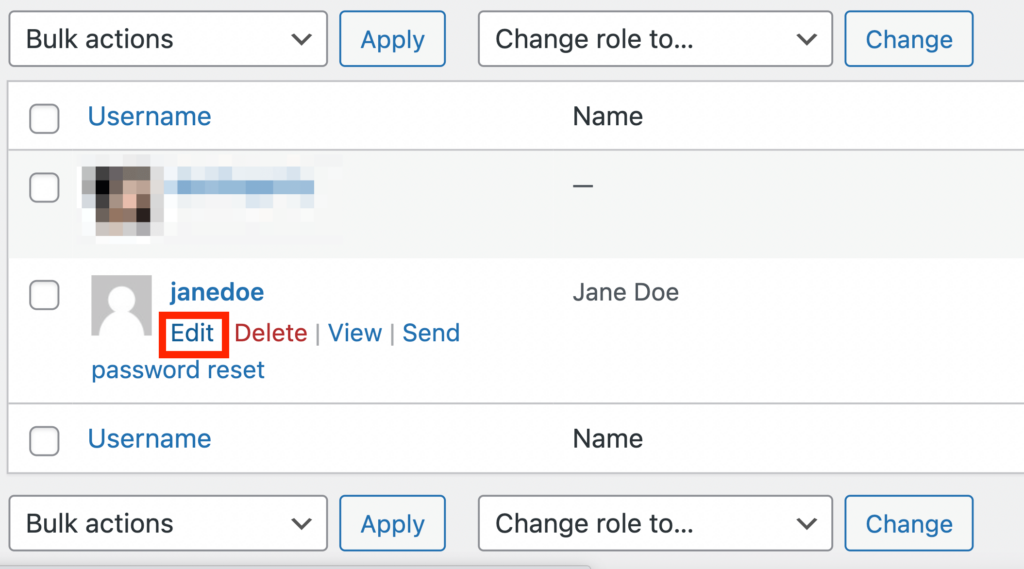
Task: Expand the bottom Change role to… dropdown
Action: tap(655, 524)
